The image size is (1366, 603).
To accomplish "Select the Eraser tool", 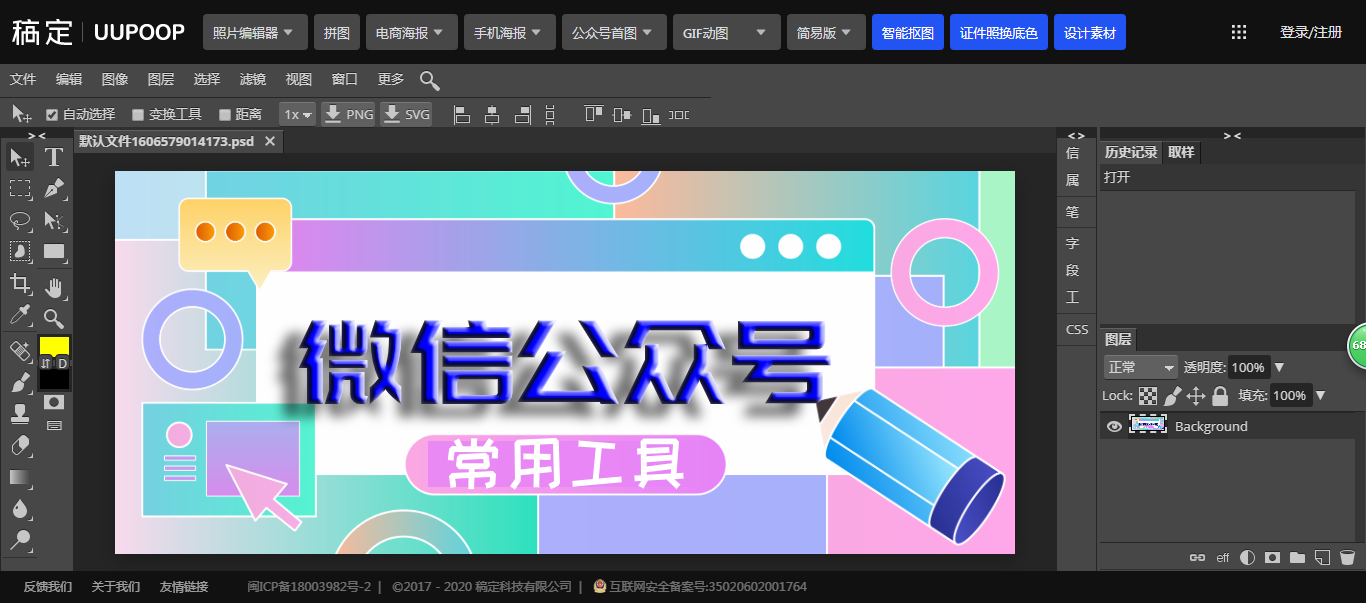I will pyautogui.click(x=20, y=445).
